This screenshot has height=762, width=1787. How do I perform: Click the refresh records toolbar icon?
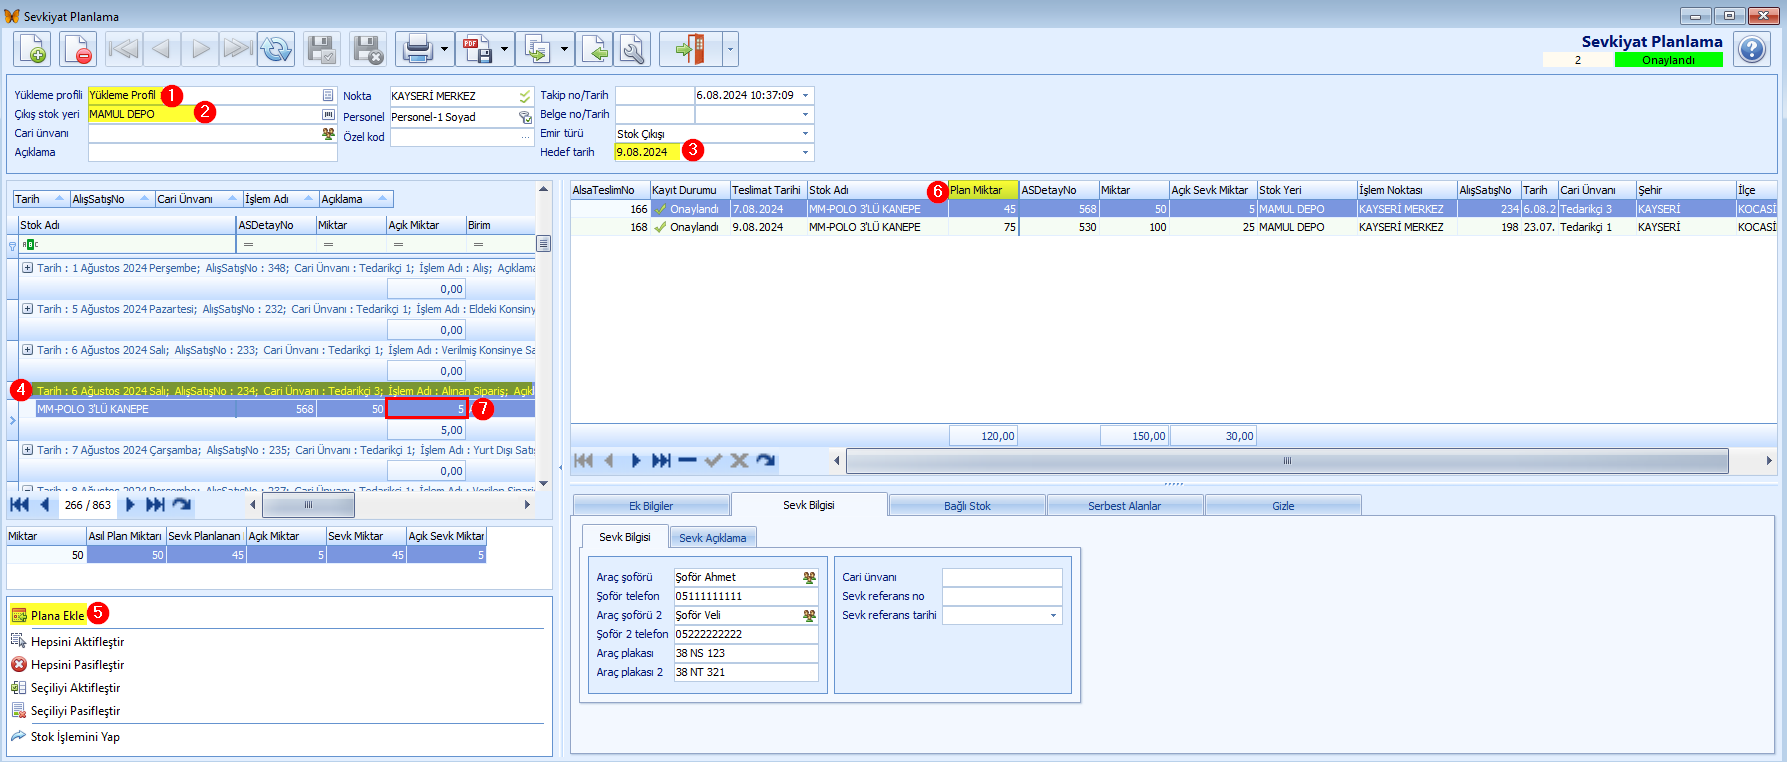point(276,49)
